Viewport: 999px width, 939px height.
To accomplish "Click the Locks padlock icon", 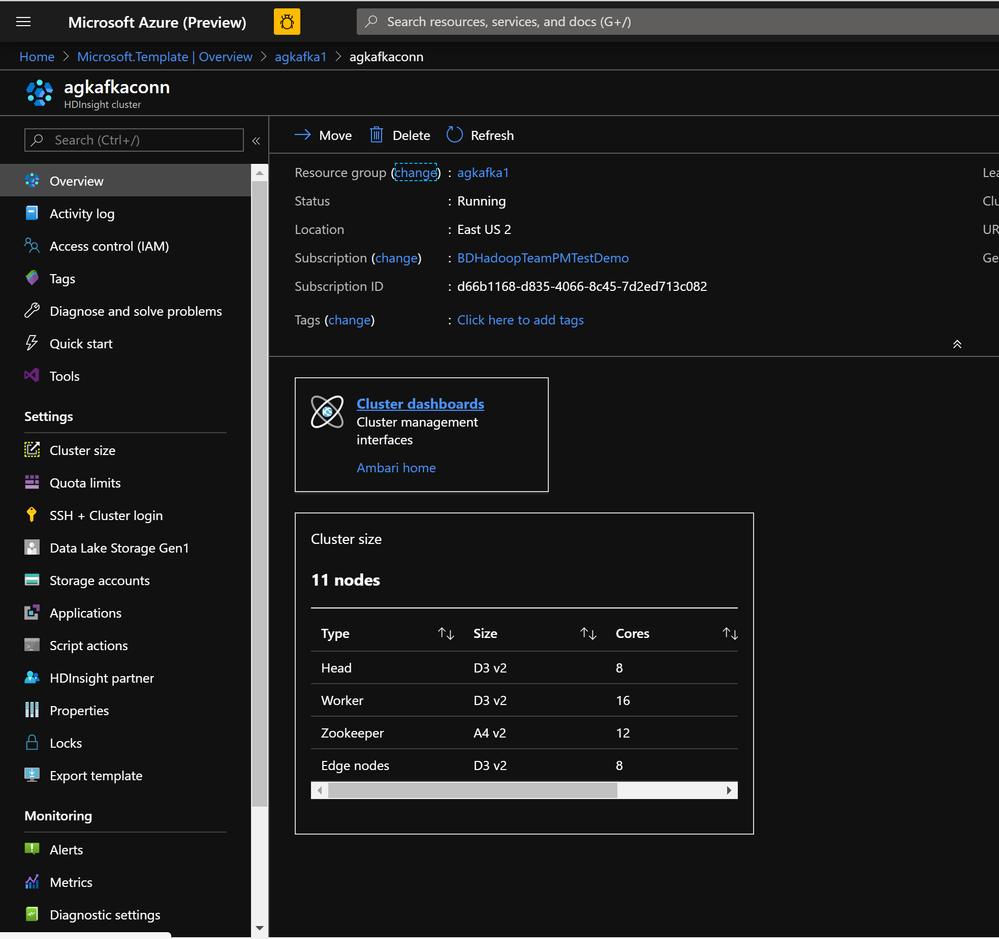I will [x=32, y=742].
